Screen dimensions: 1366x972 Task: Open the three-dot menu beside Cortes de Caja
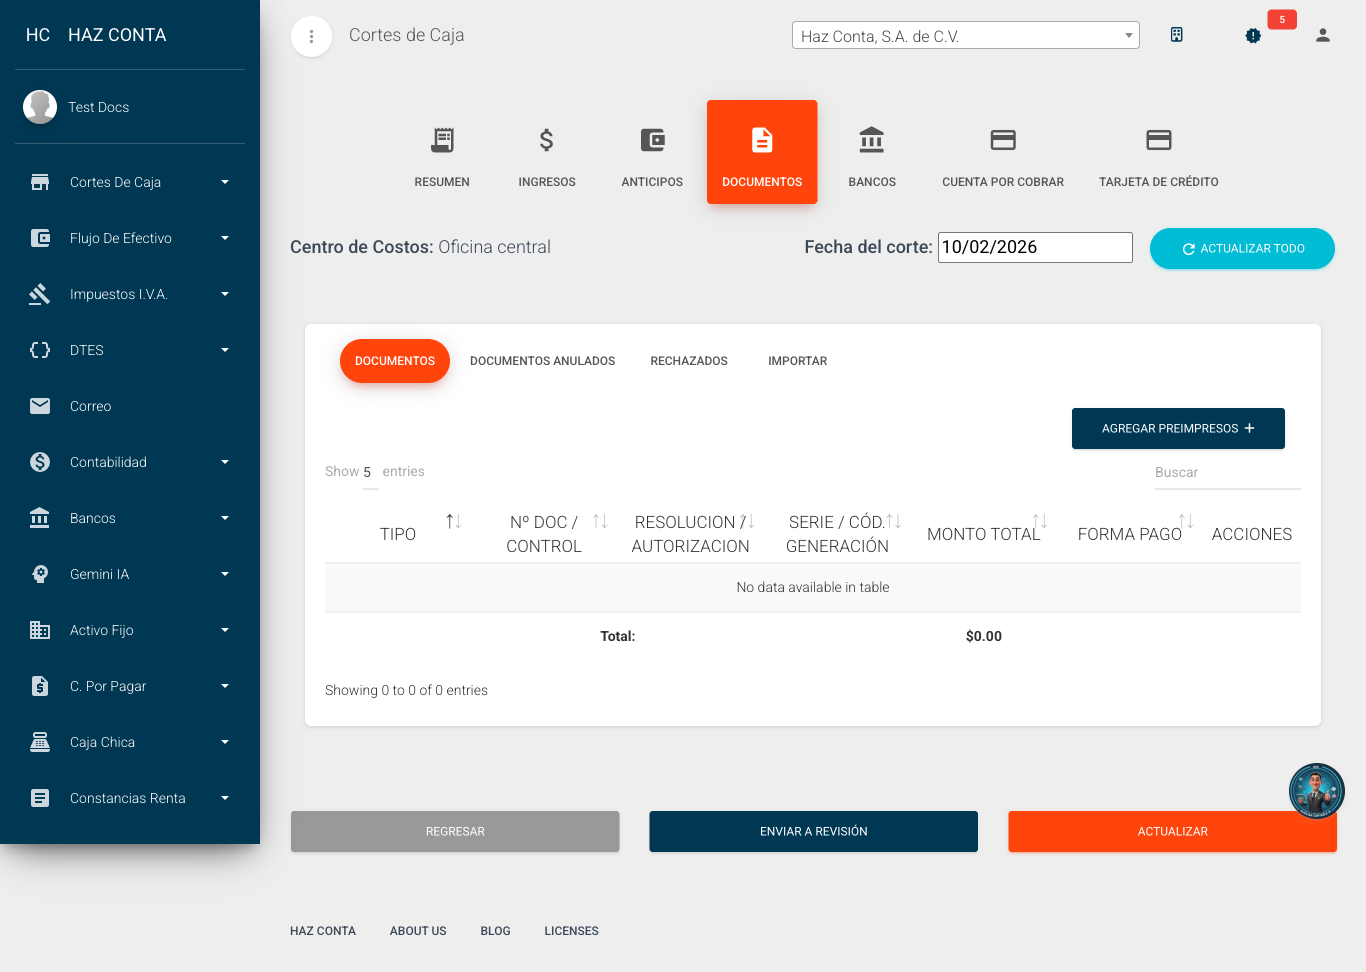(x=311, y=37)
